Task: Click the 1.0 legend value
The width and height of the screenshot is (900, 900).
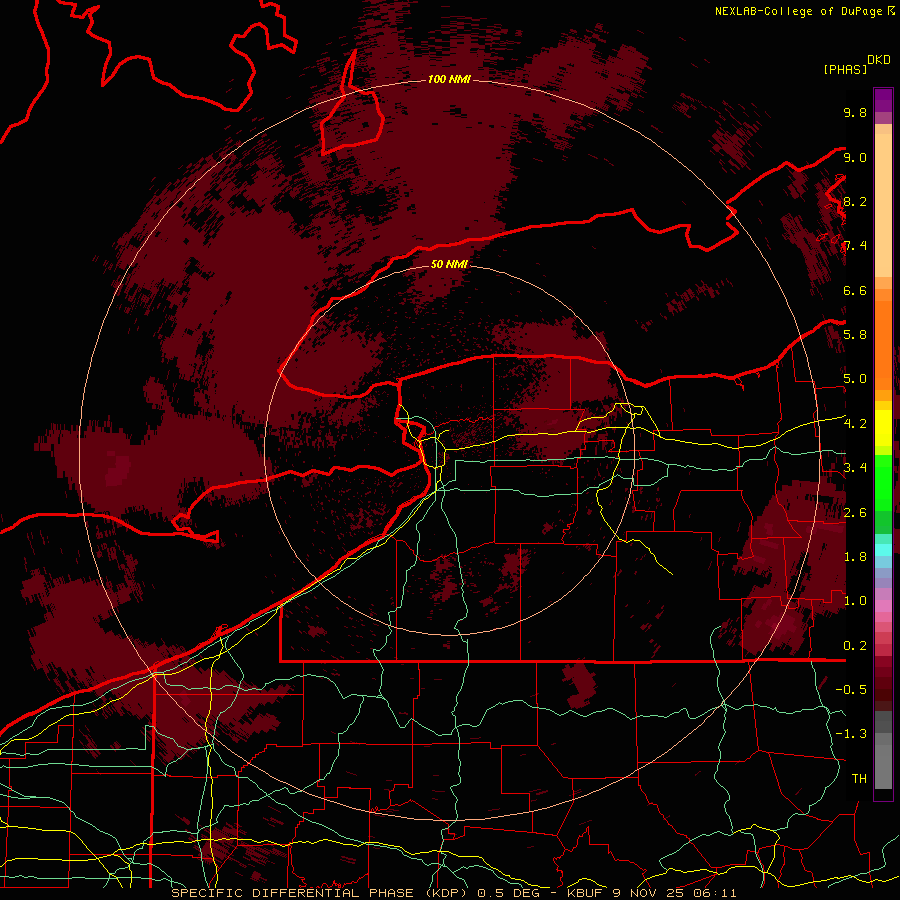Action: click(x=855, y=601)
